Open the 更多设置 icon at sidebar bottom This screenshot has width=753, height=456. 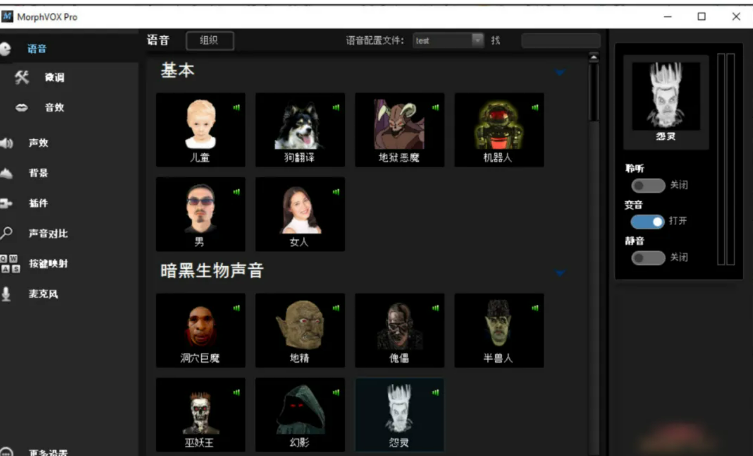coord(6,452)
